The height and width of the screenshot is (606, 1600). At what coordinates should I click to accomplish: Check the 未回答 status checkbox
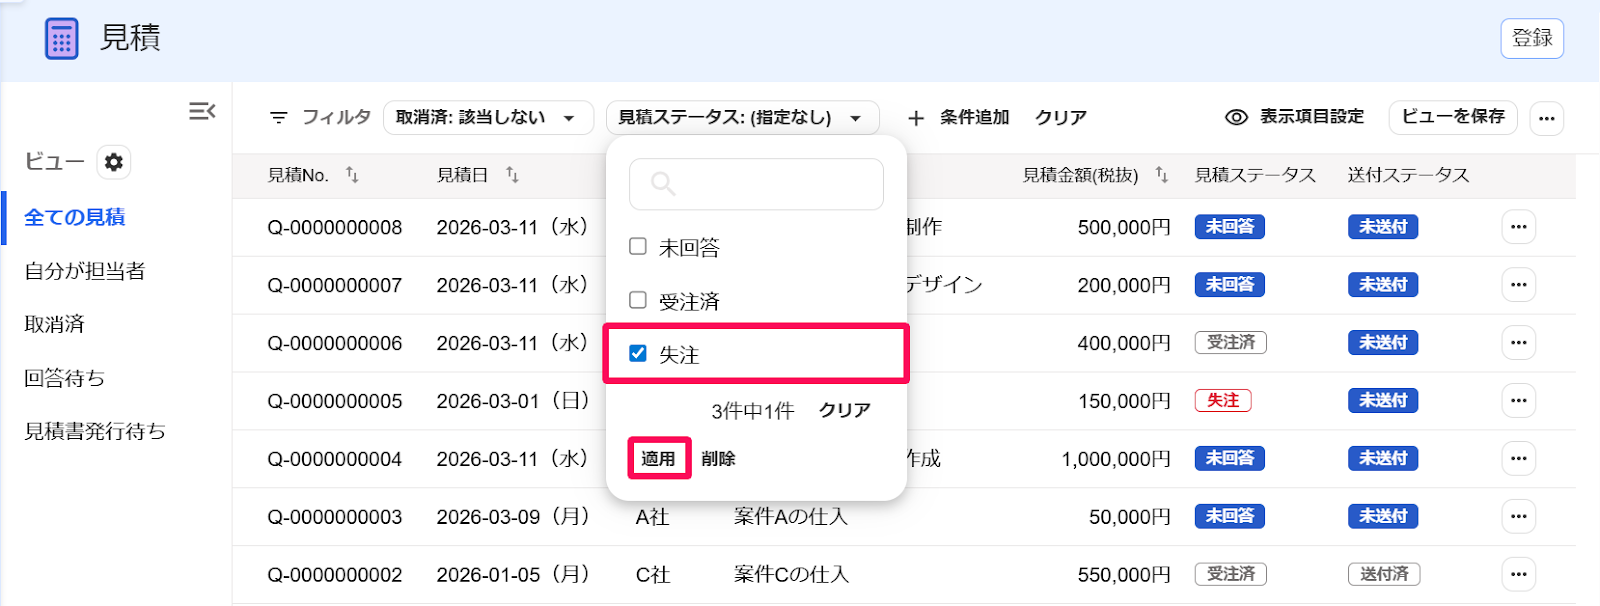pos(638,246)
